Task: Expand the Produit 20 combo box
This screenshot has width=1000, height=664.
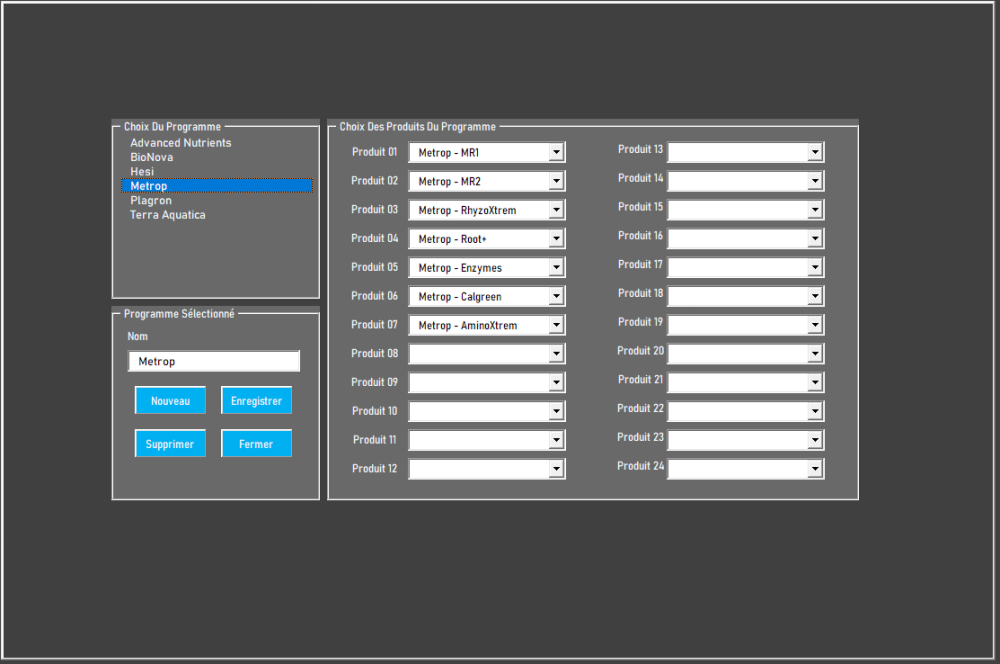Action: (x=815, y=354)
